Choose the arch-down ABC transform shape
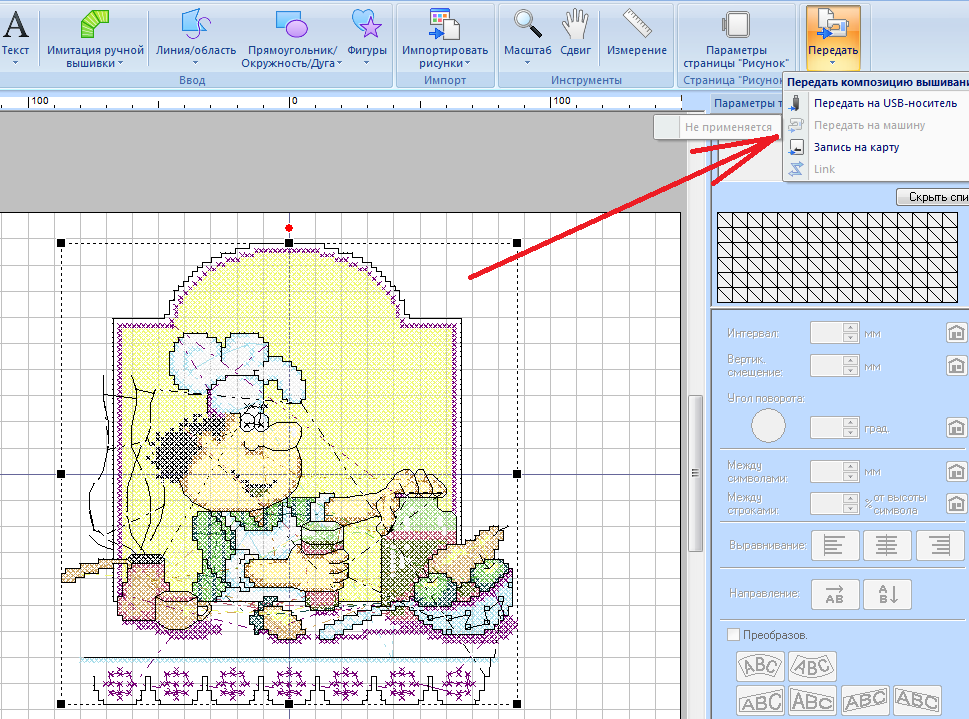This screenshot has width=969, height=719. coord(813,666)
